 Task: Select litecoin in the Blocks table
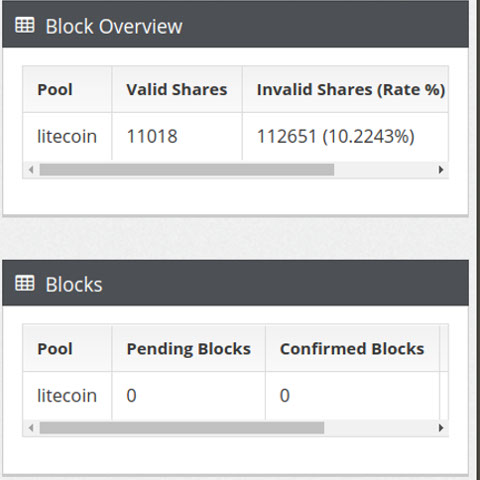tap(67, 396)
